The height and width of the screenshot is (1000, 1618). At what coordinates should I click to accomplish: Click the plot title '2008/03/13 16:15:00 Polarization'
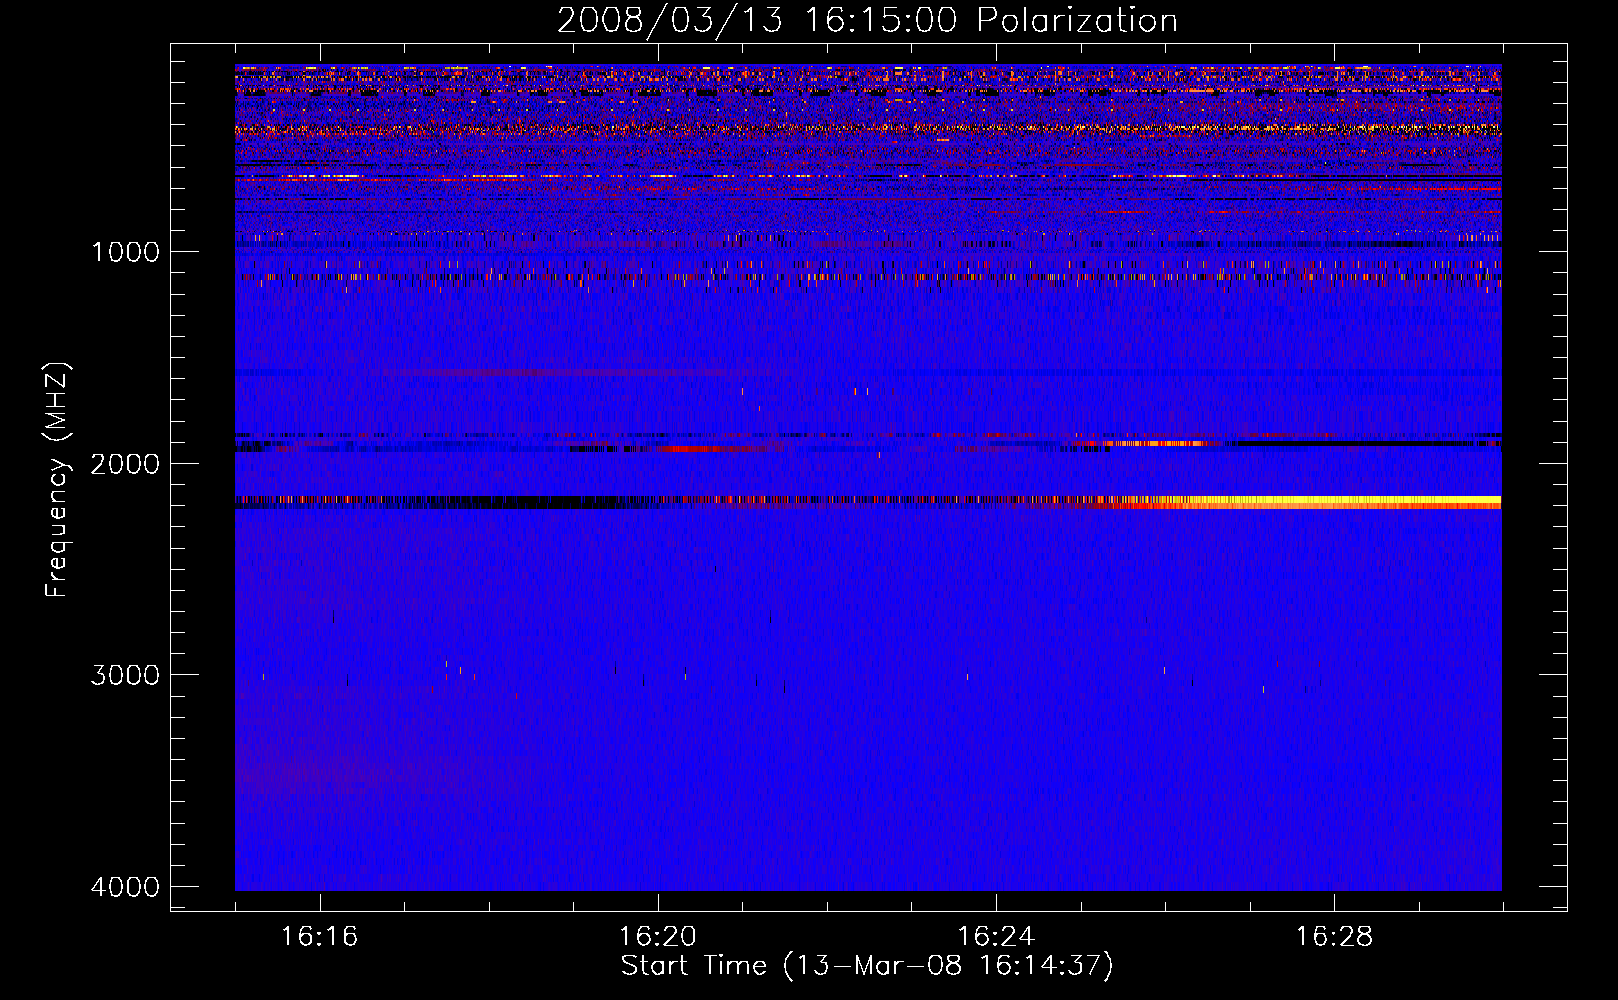[867, 20]
